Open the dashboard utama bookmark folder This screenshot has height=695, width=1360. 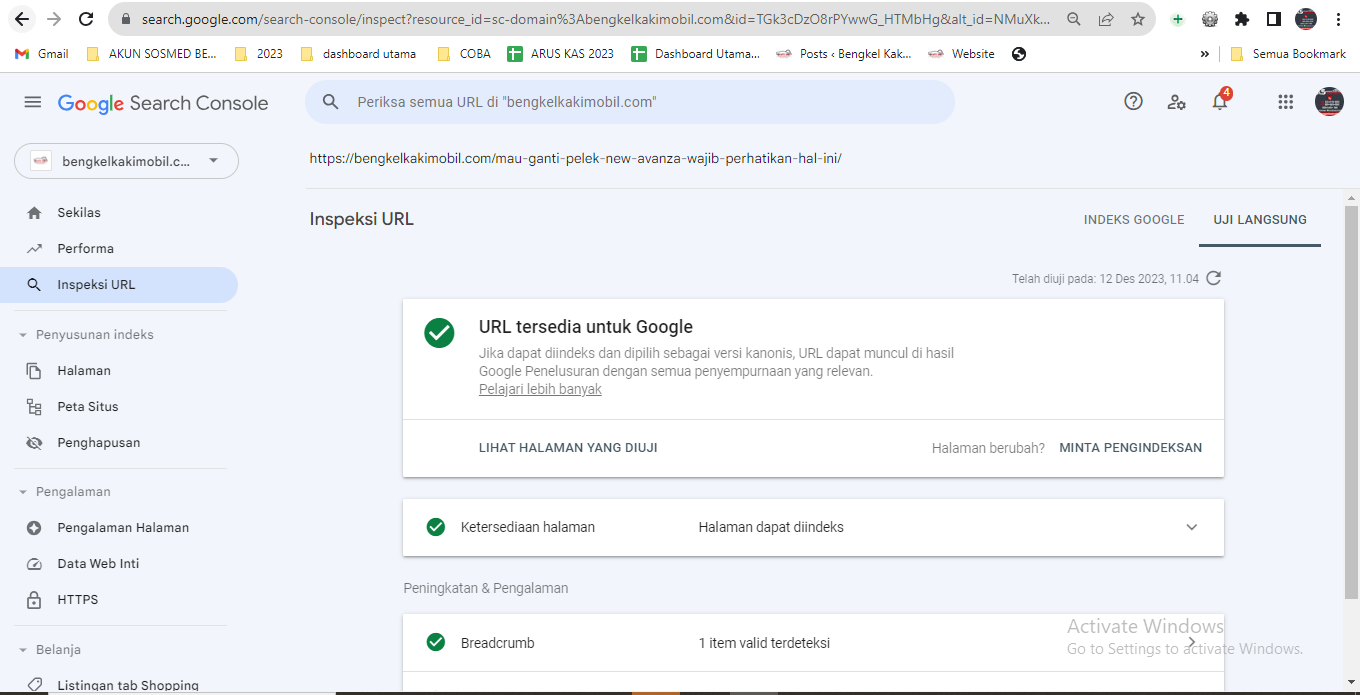(x=357, y=54)
